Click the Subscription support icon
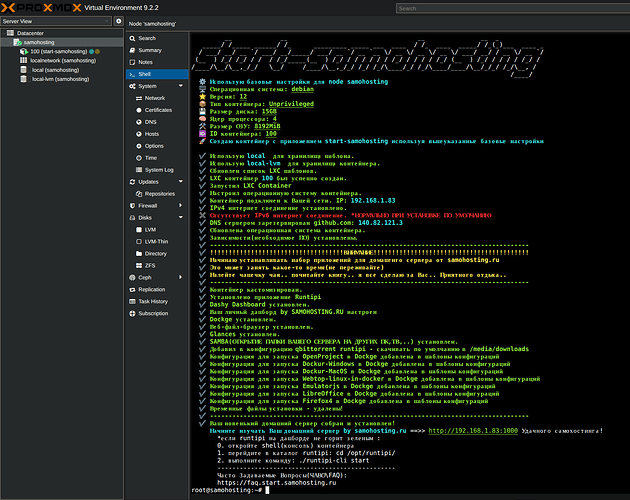 click(132, 313)
